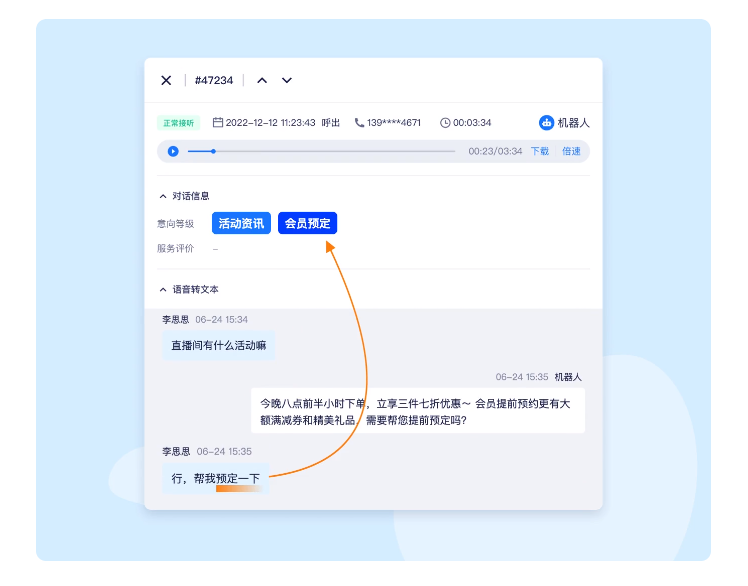Click message 行，帮我预定一下

point(216,478)
